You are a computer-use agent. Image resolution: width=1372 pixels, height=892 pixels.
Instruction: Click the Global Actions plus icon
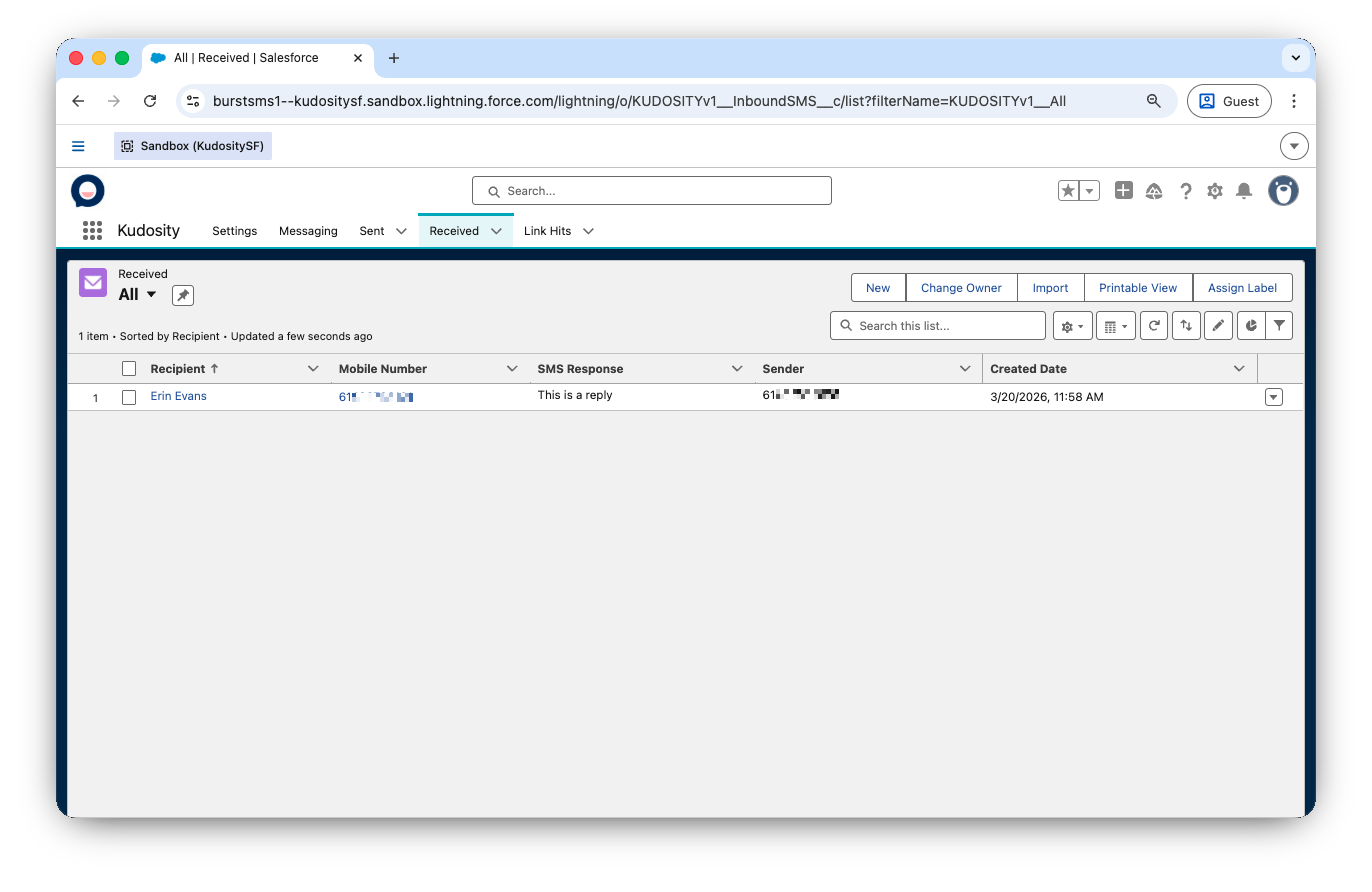pos(1124,191)
